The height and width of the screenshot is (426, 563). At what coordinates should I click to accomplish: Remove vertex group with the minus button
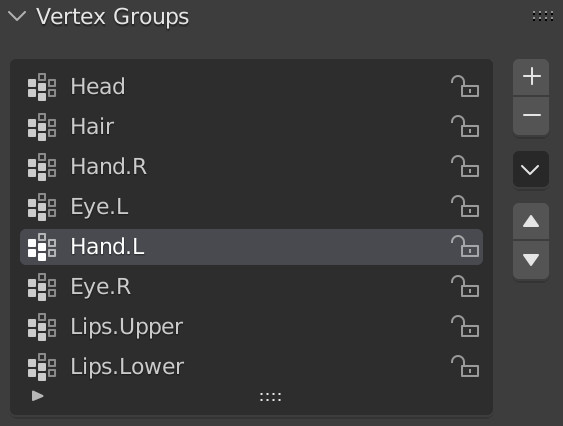531,115
